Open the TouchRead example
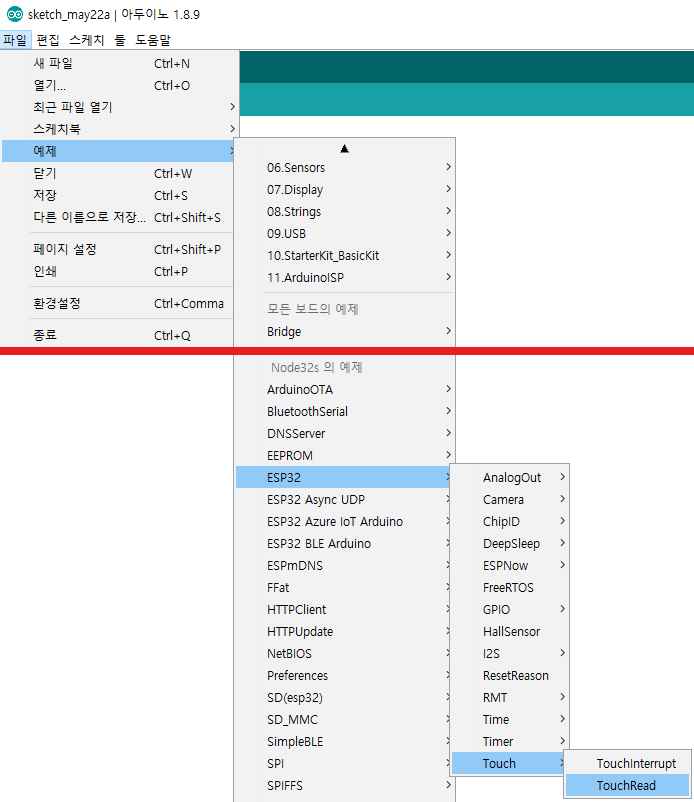Image resolution: width=694 pixels, height=802 pixels. (x=628, y=786)
